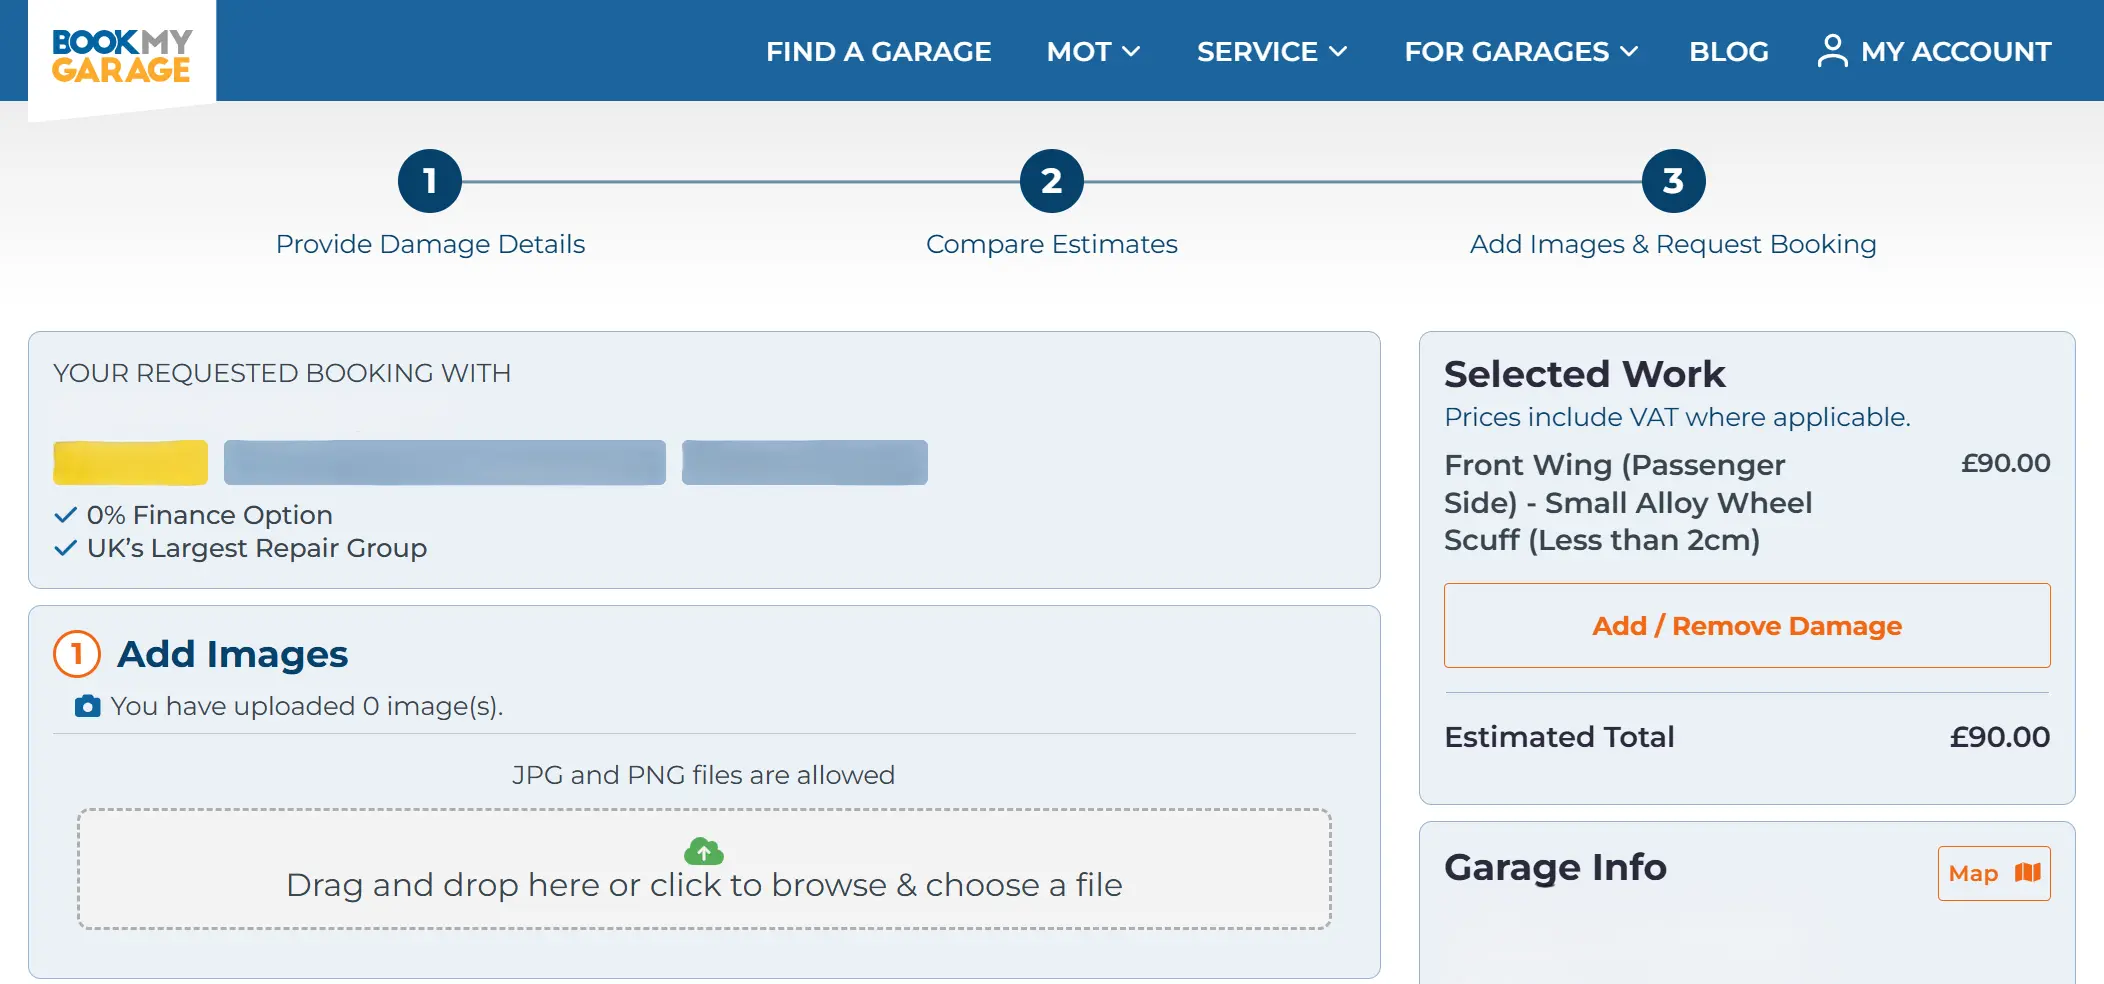Click the Add / Remove Damage button
2104x984 pixels.
click(1746, 626)
